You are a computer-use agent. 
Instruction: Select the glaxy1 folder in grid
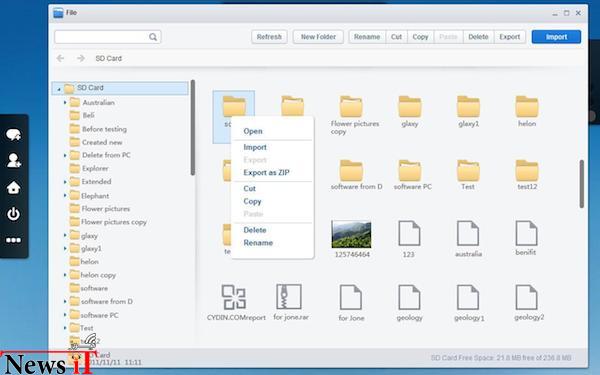[468, 106]
